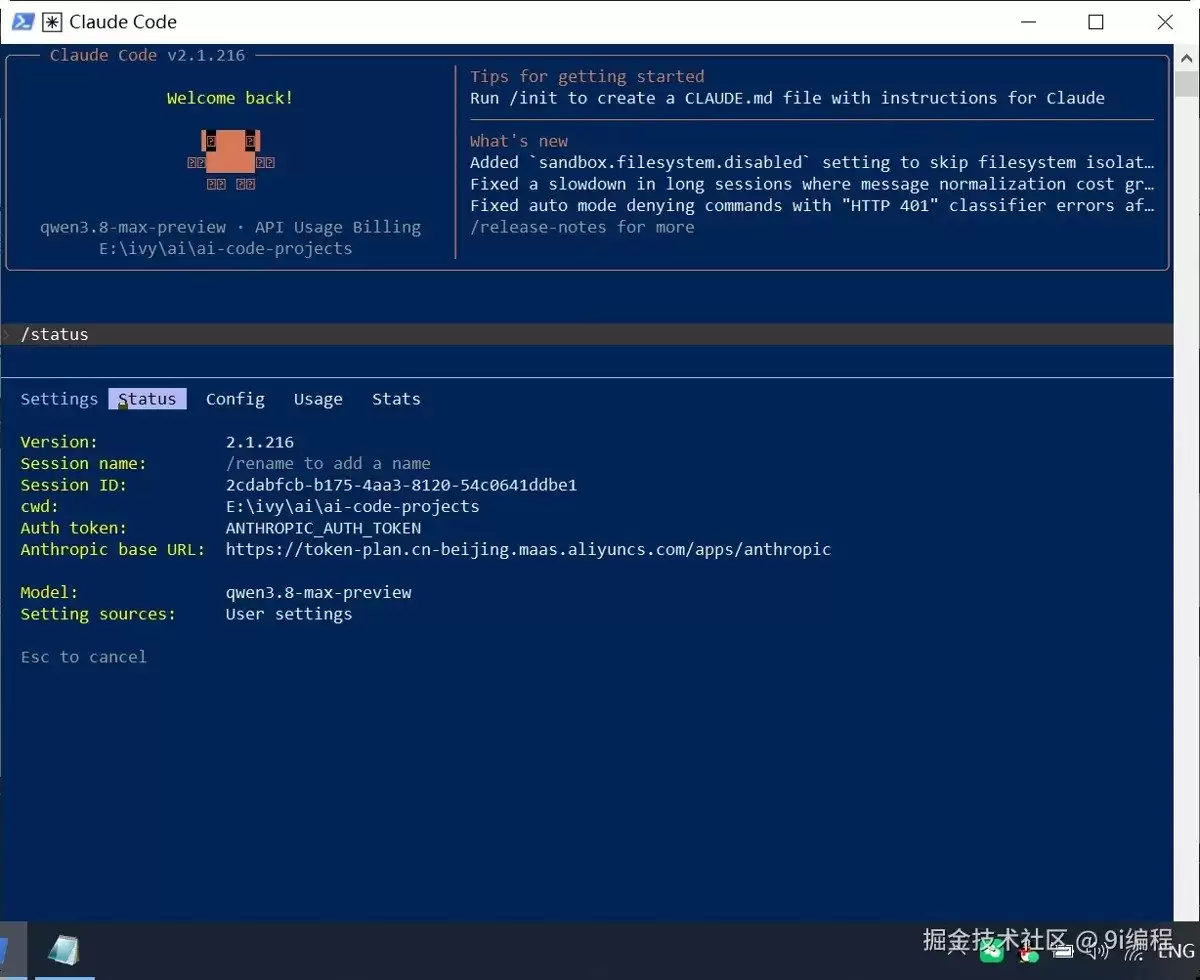This screenshot has height=980, width=1200.
Task: Click the Claude mascot pixel art
Action: pyautogui.click(x=231, y=159)
